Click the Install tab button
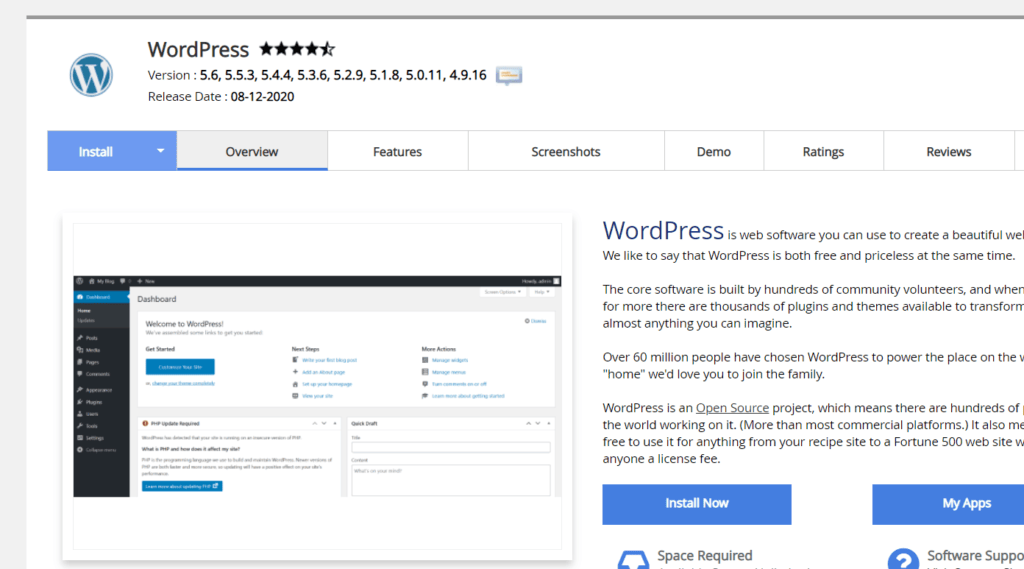Viewport: 1024px width, 569px height. tap(96, 152)
